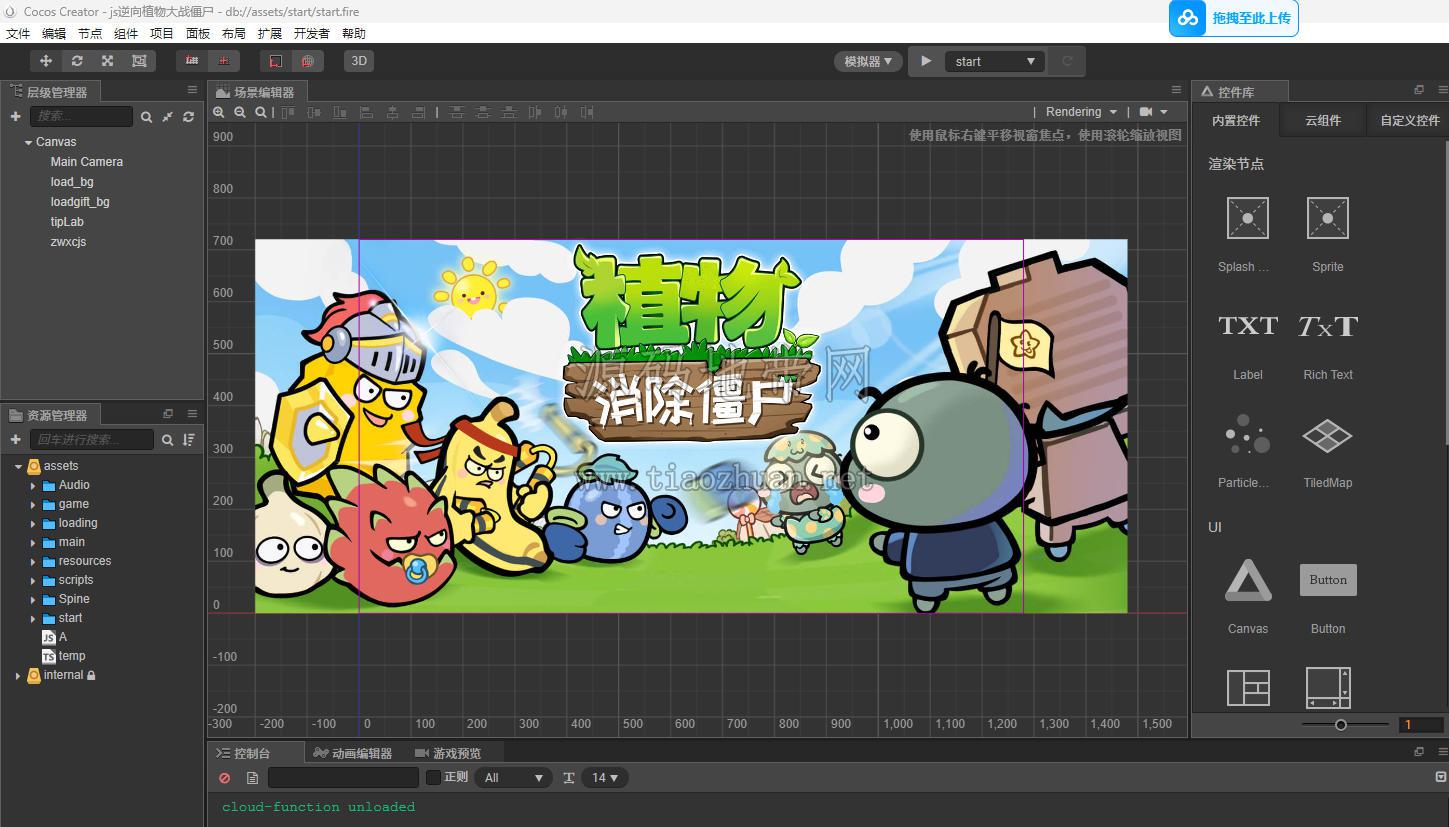This screenshot has width=1449, height=827.
Task: Focus the console filter input
Action: [343, 777]
